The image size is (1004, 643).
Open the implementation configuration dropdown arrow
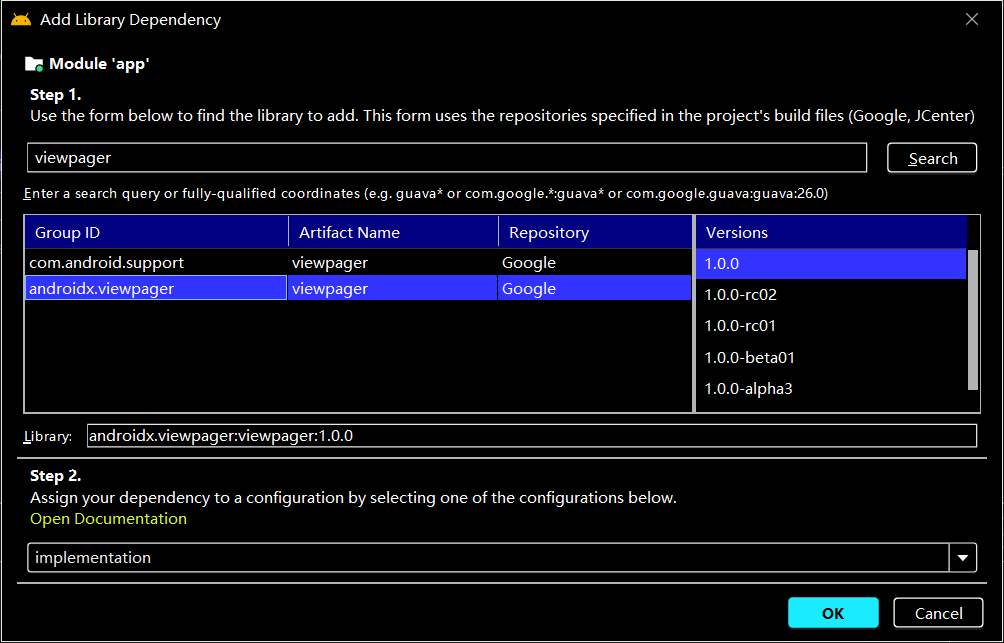[962, 558]
